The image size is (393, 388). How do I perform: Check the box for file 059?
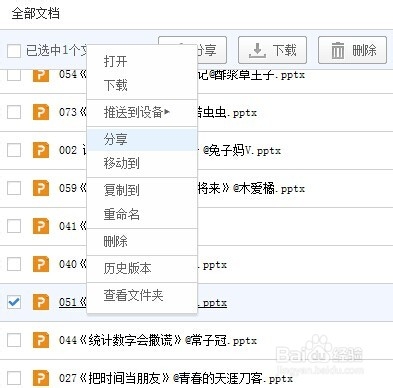click(x=14, y=188)
